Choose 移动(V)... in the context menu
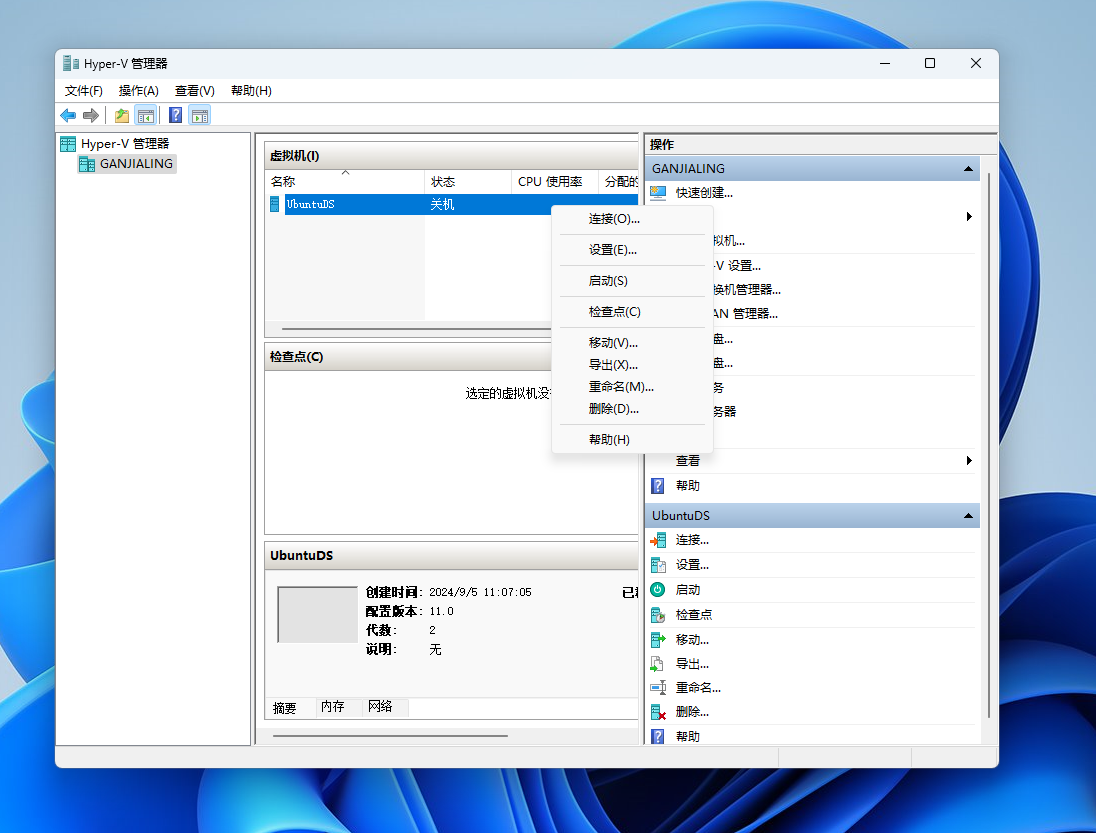 (633, 342)
